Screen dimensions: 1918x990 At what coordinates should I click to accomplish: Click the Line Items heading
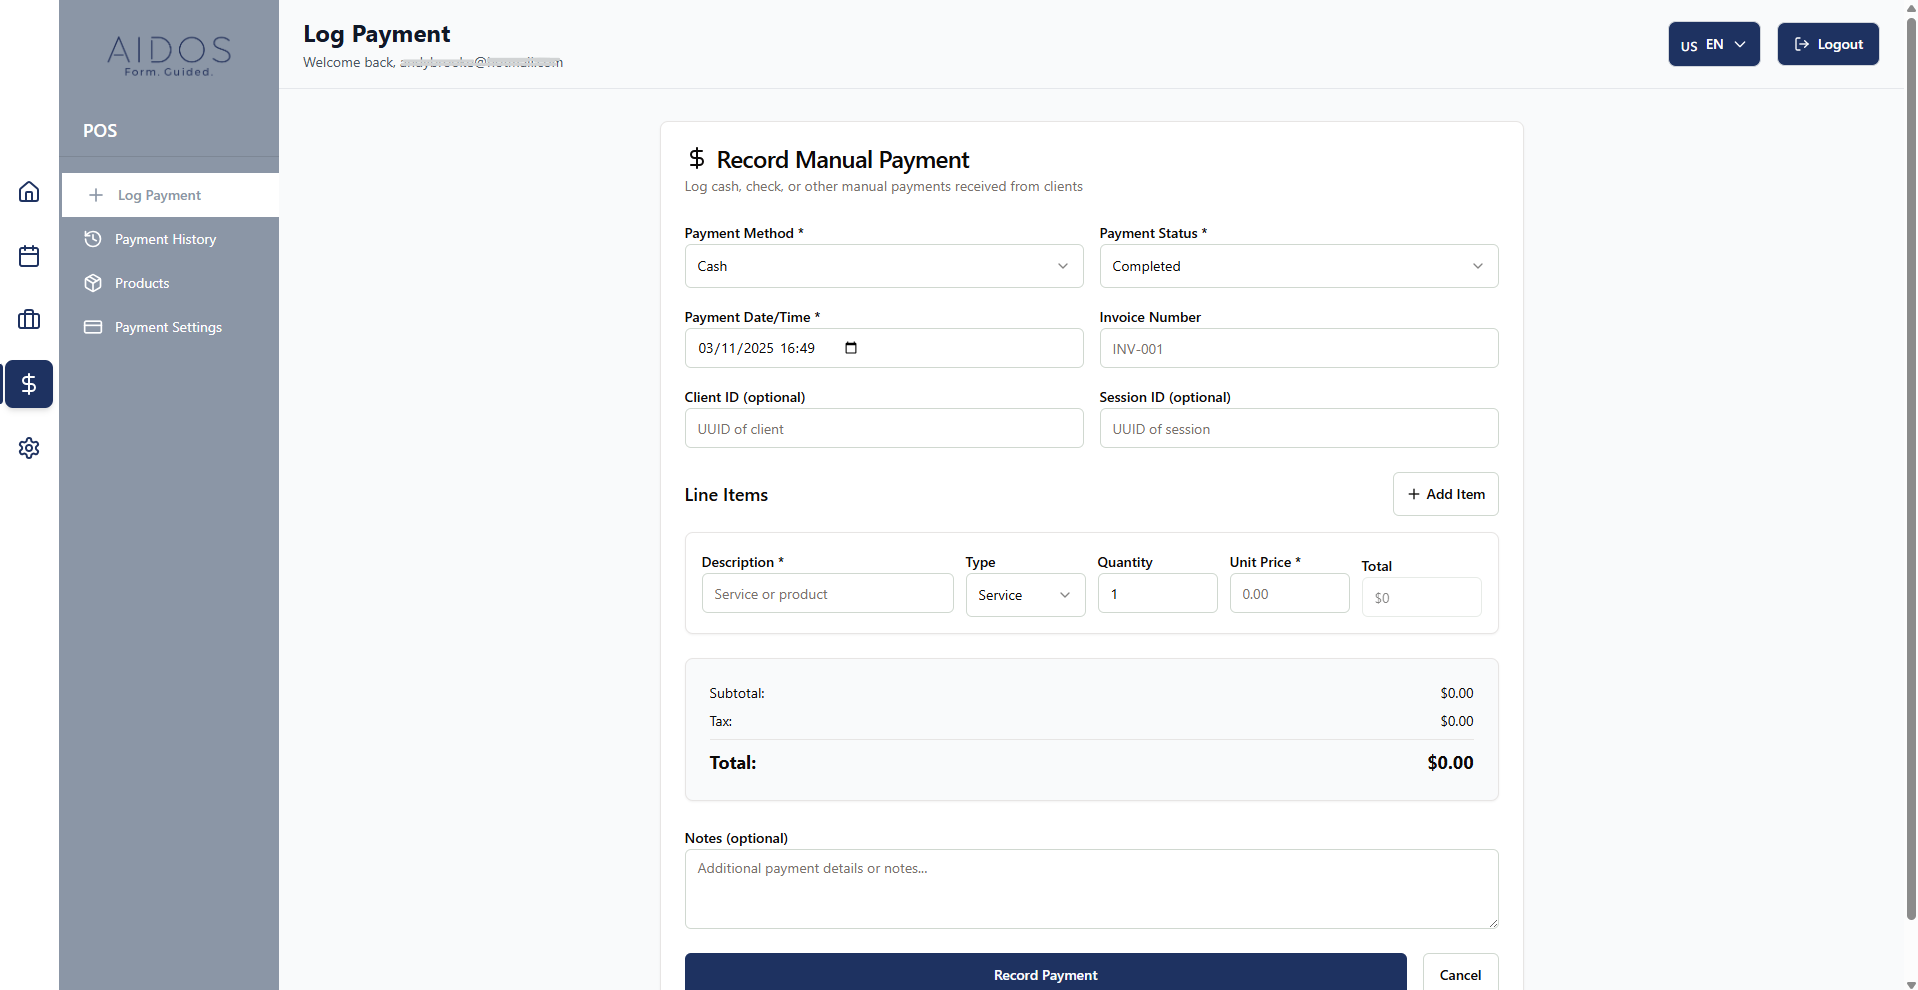[x=726, y=495]
